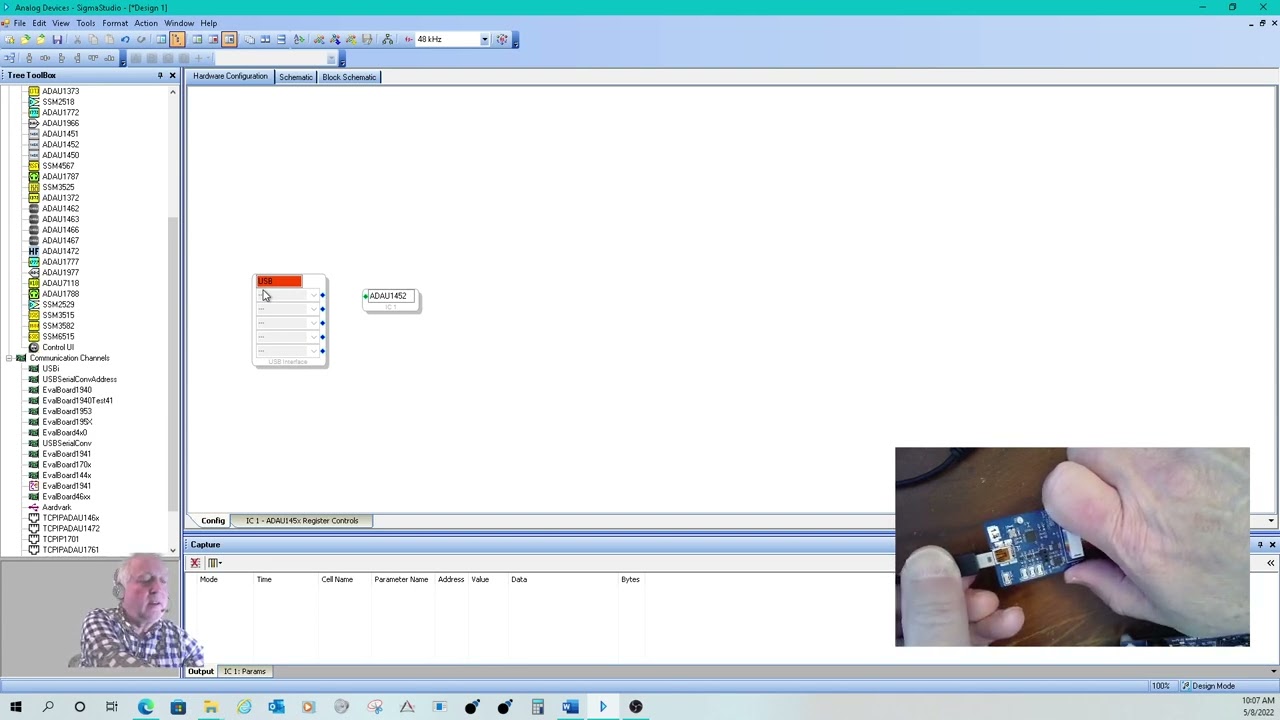Toggle pin on Tree ToolBox panel
Viewport: 1280px width, 720px height.
click(160, 76)
